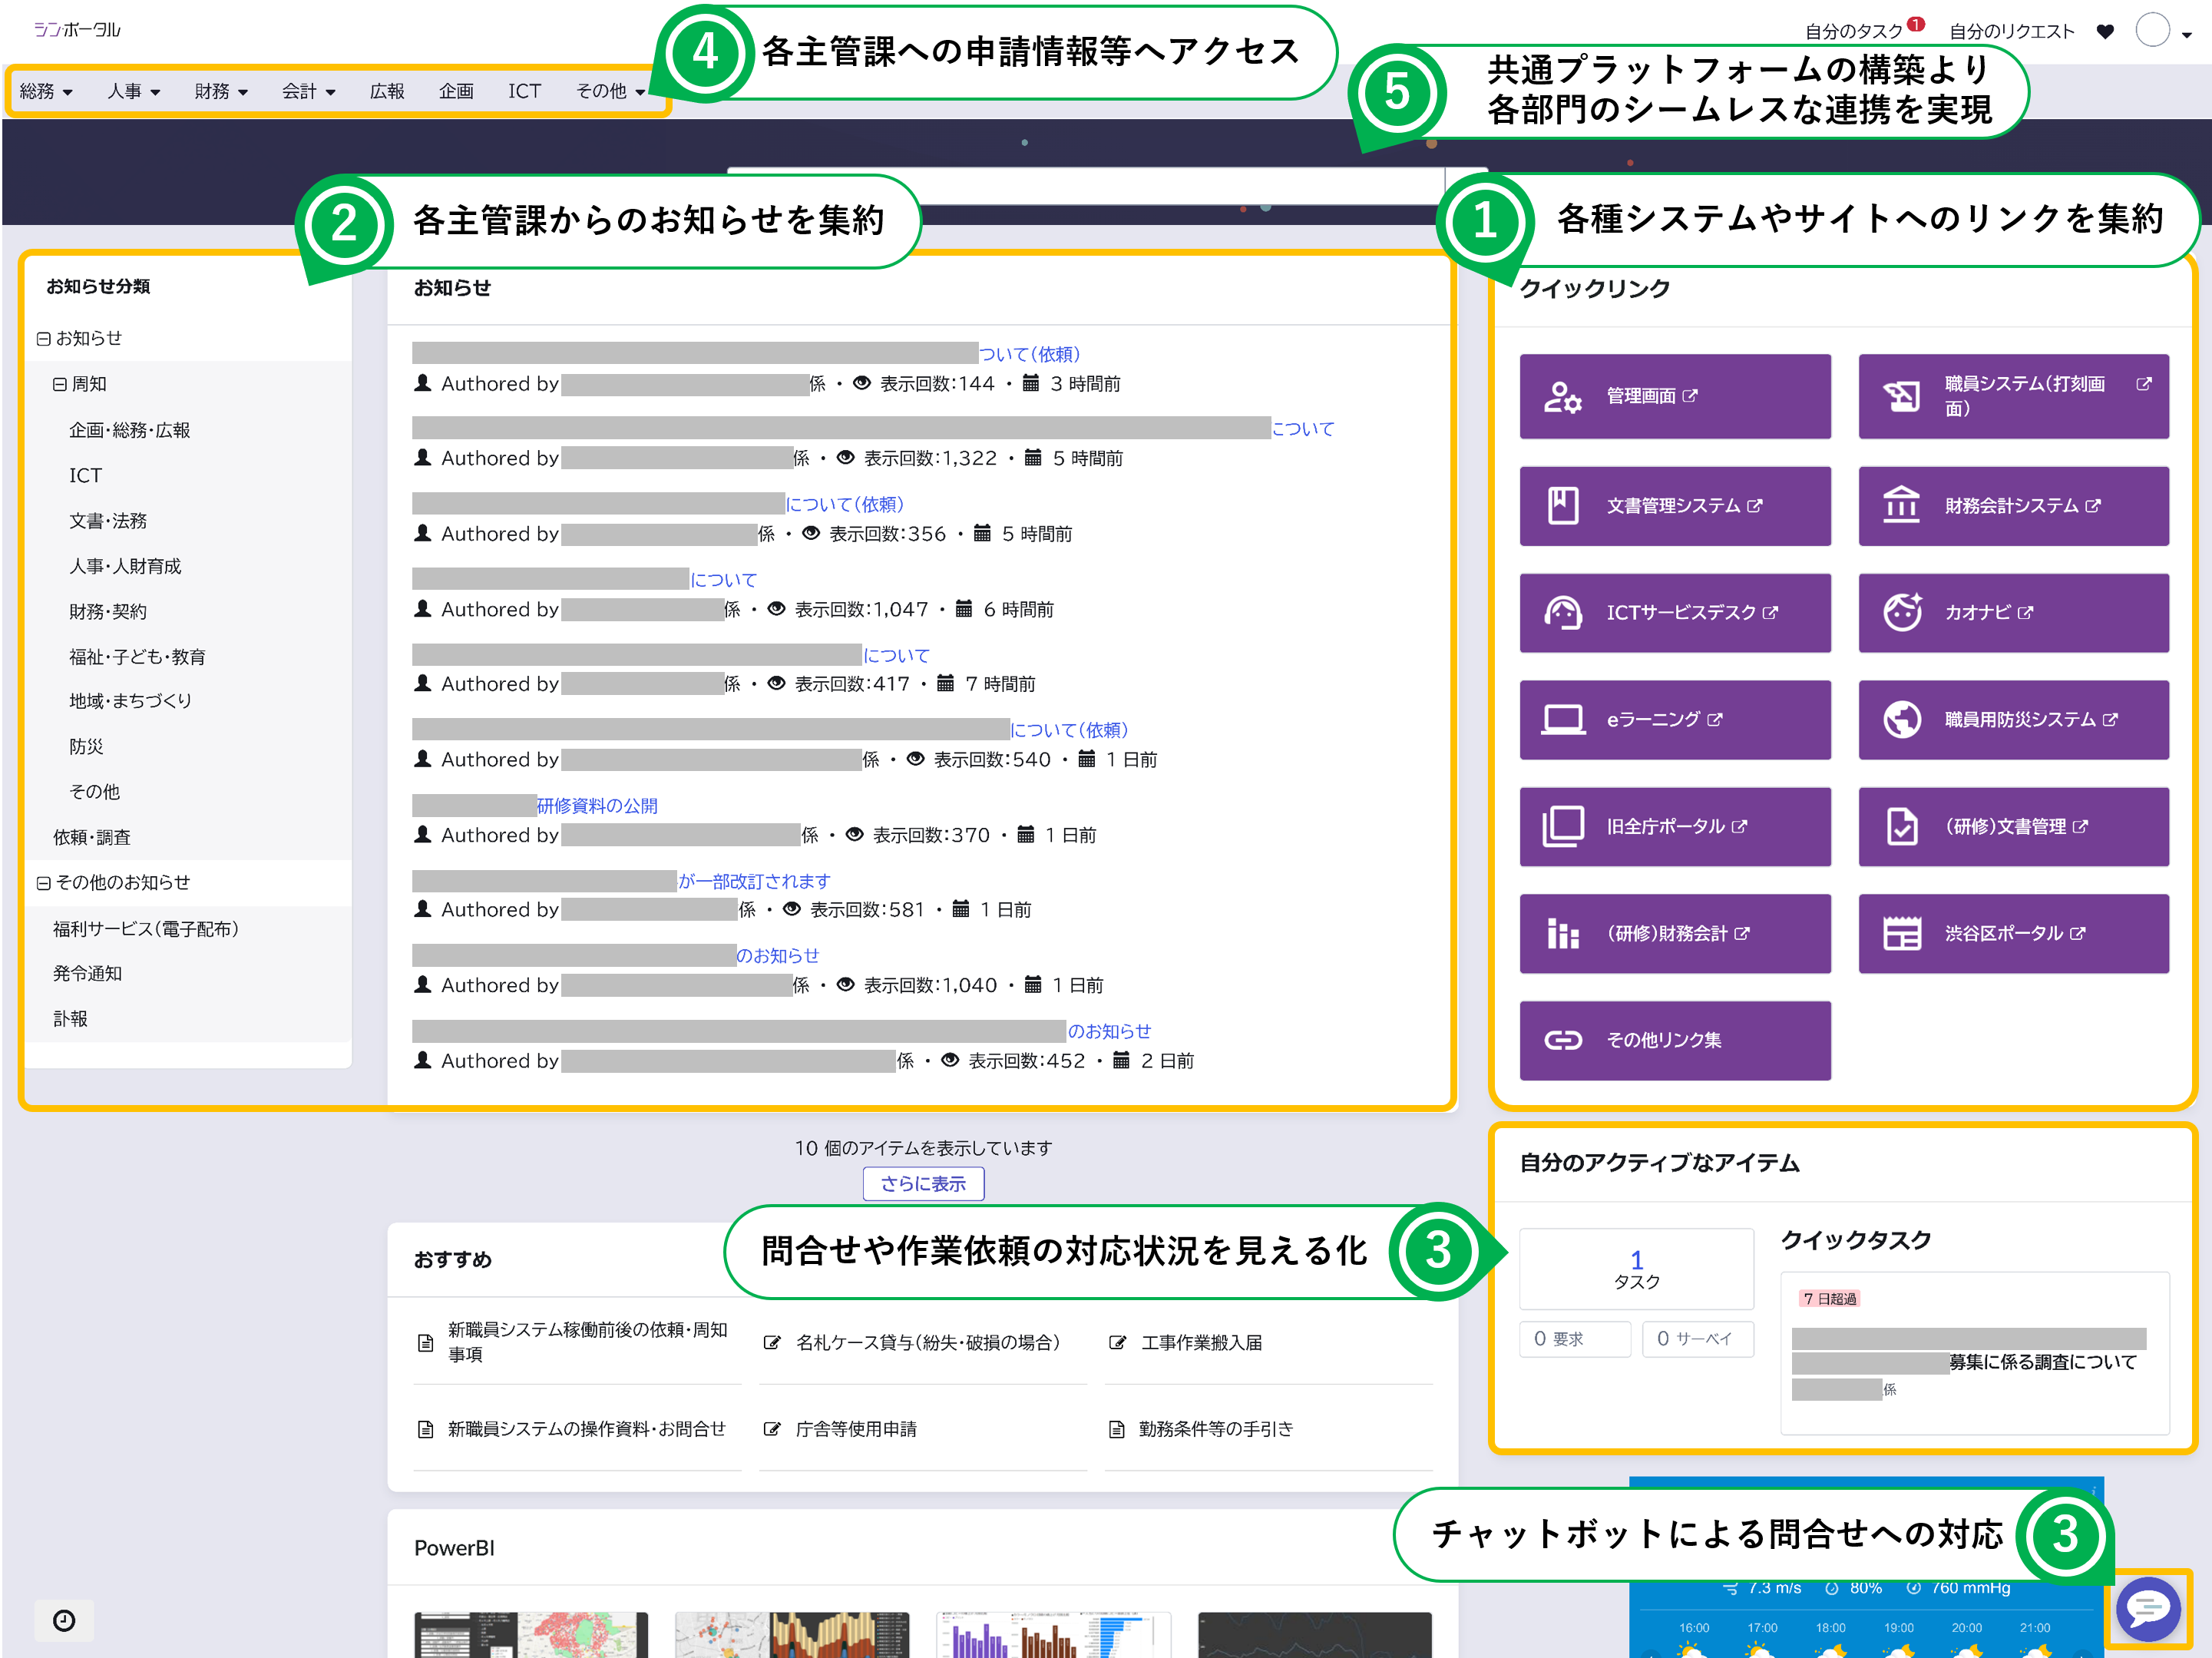Image resolution: width=2212 pixels, height=1658 pixels.
Task: Collapse the お知らせ tree node
Action: pyautogui.click(x=43, y=339)
